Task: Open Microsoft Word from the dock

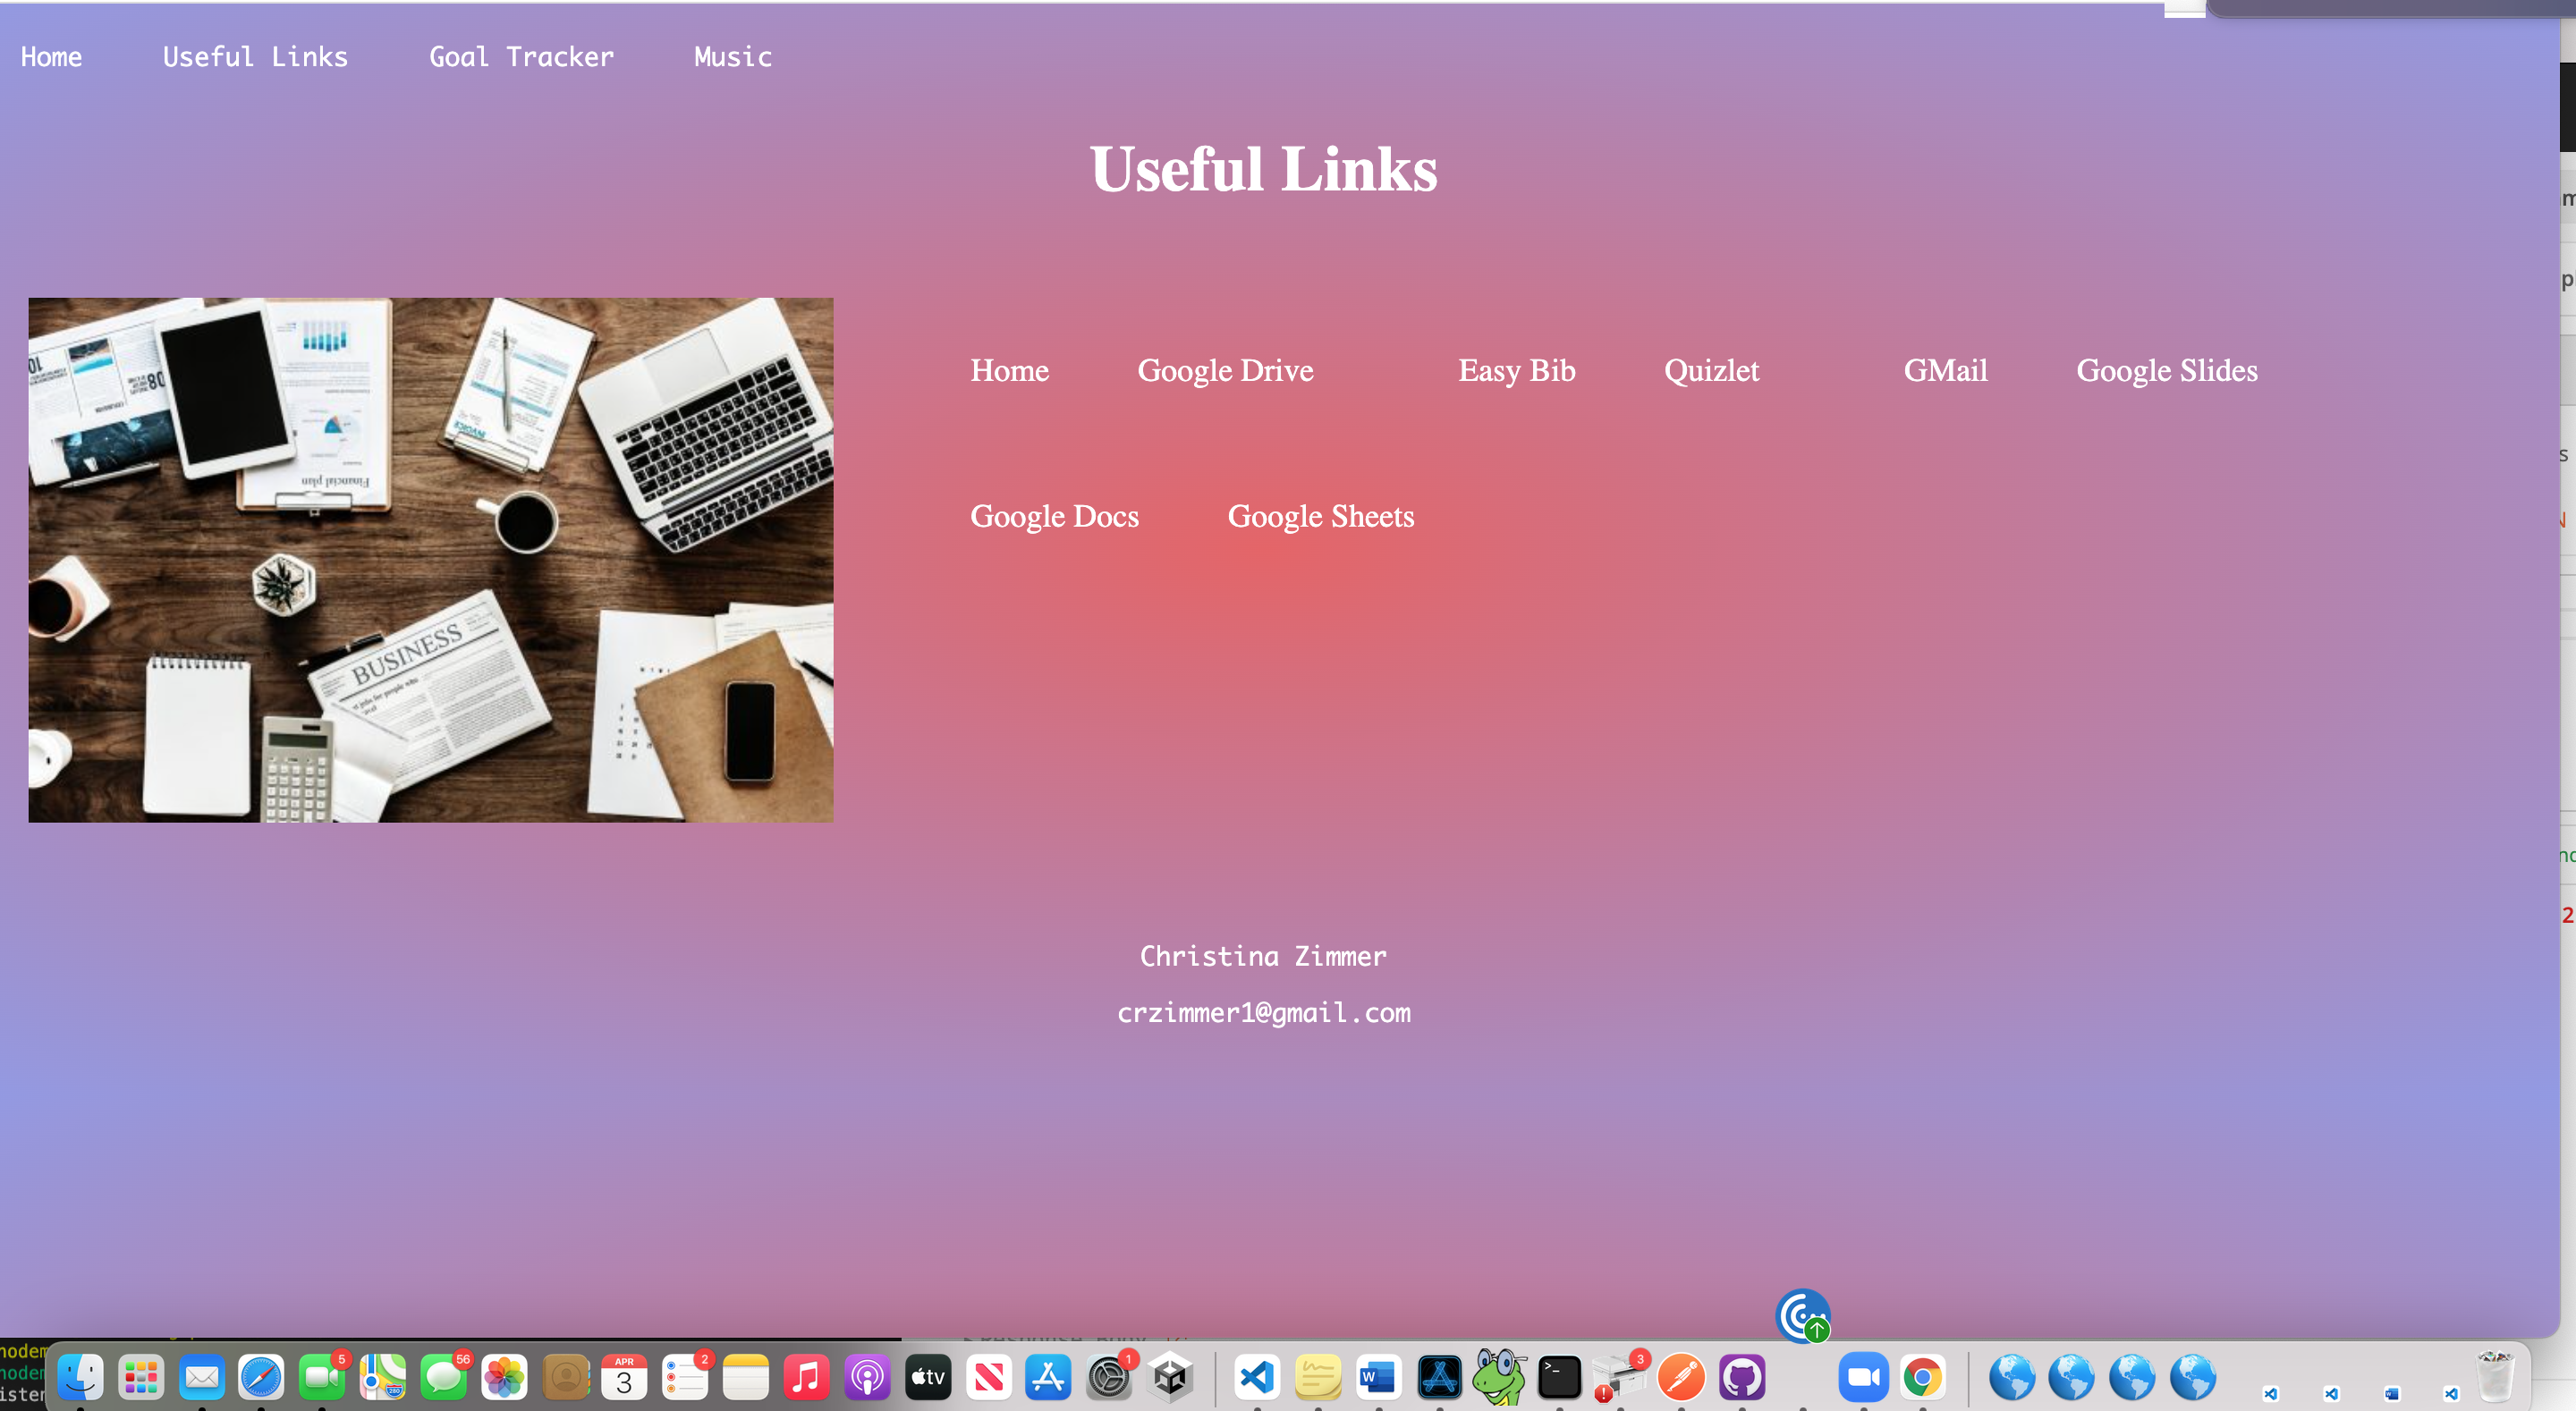Action: point(1378,1378)
